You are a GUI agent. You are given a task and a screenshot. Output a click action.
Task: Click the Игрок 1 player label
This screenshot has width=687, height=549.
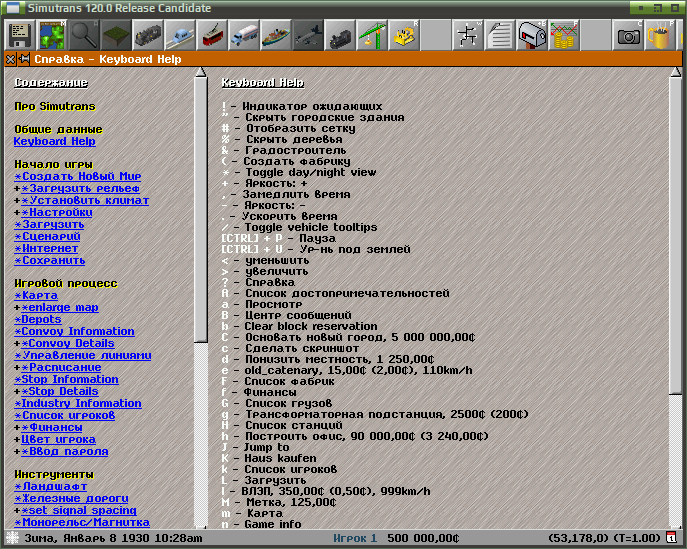(x=355, y=538)
